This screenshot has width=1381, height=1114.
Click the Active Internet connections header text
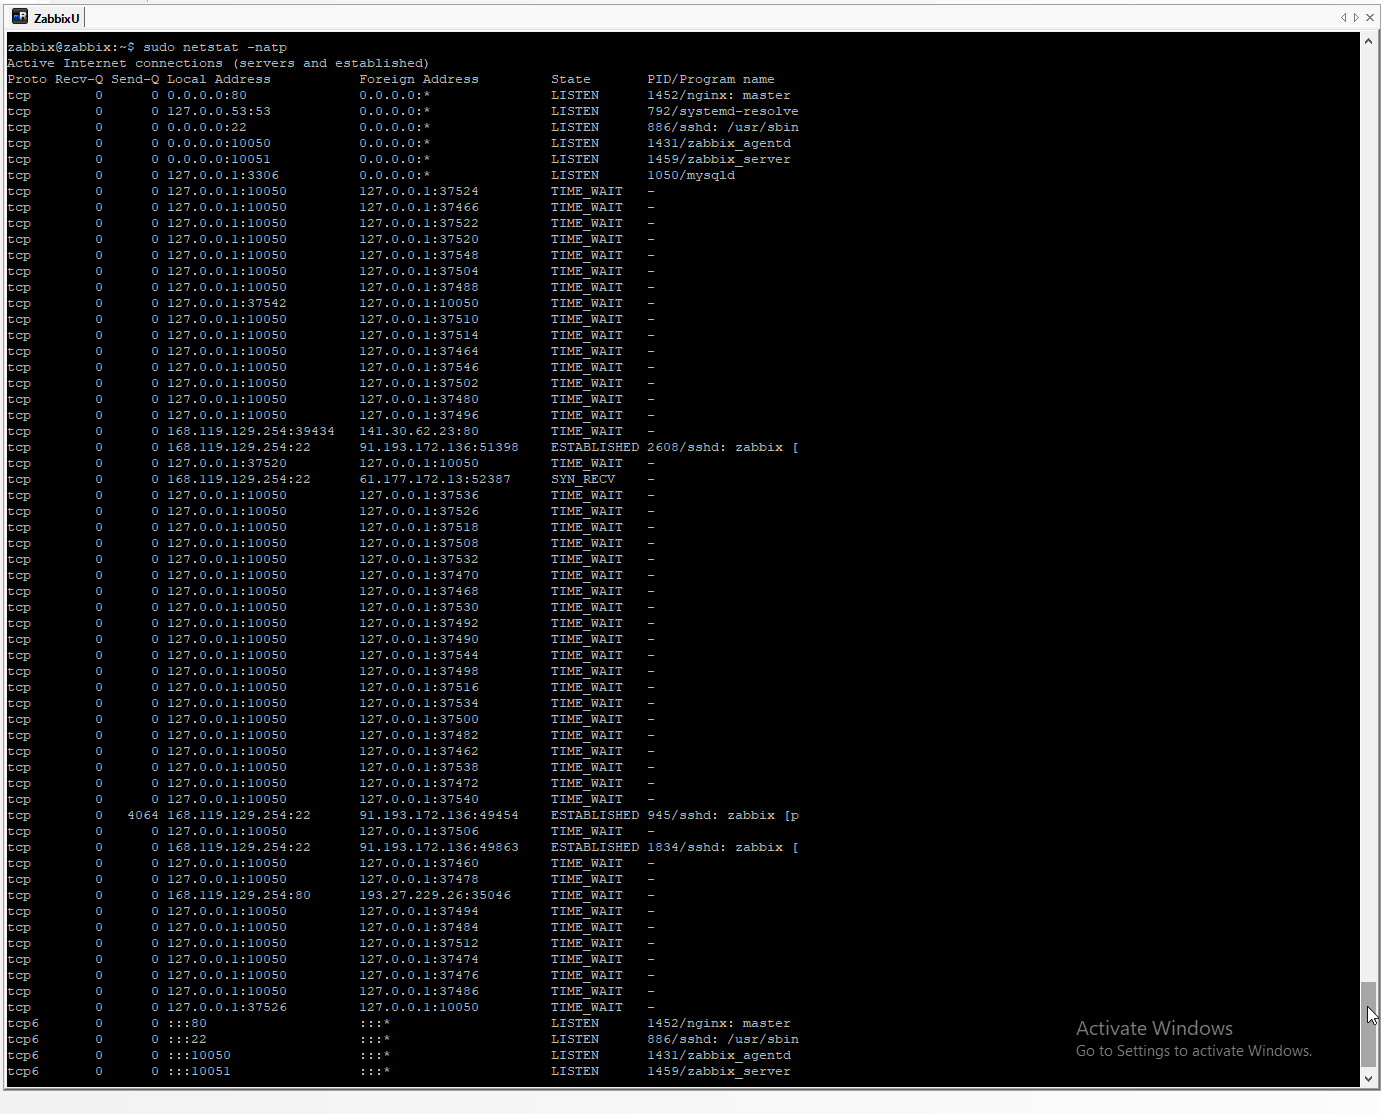click(218, 62)
